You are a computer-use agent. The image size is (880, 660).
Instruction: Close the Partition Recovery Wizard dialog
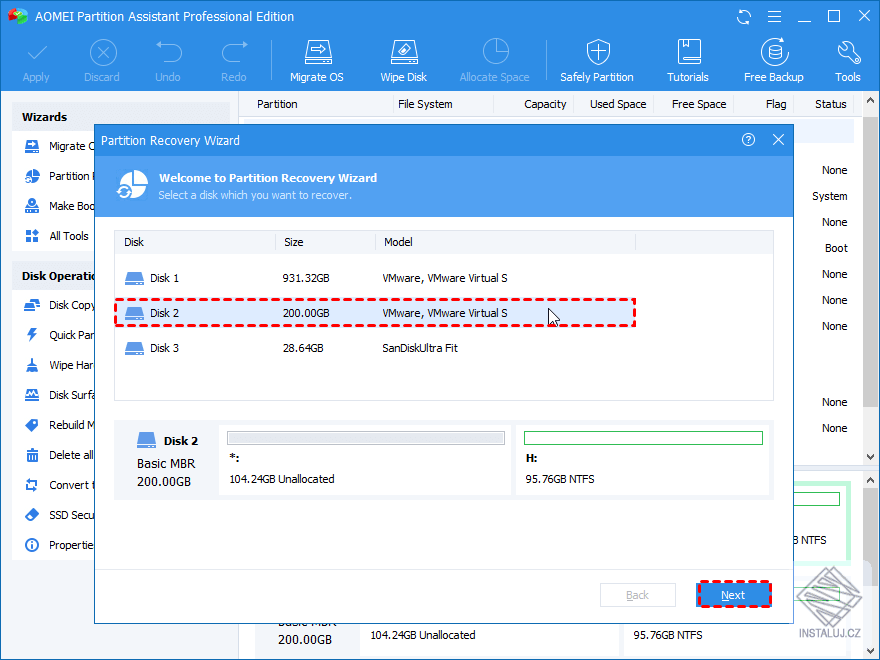point(778,141)
